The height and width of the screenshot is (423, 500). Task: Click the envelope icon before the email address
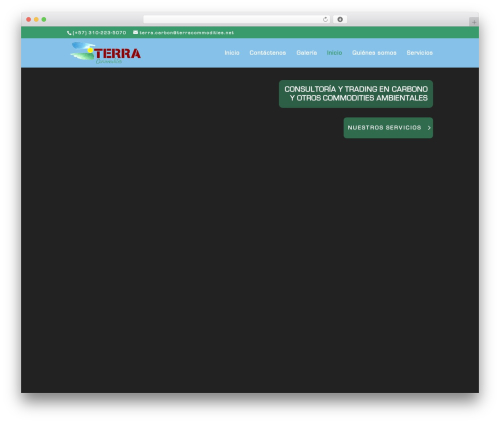135,32
